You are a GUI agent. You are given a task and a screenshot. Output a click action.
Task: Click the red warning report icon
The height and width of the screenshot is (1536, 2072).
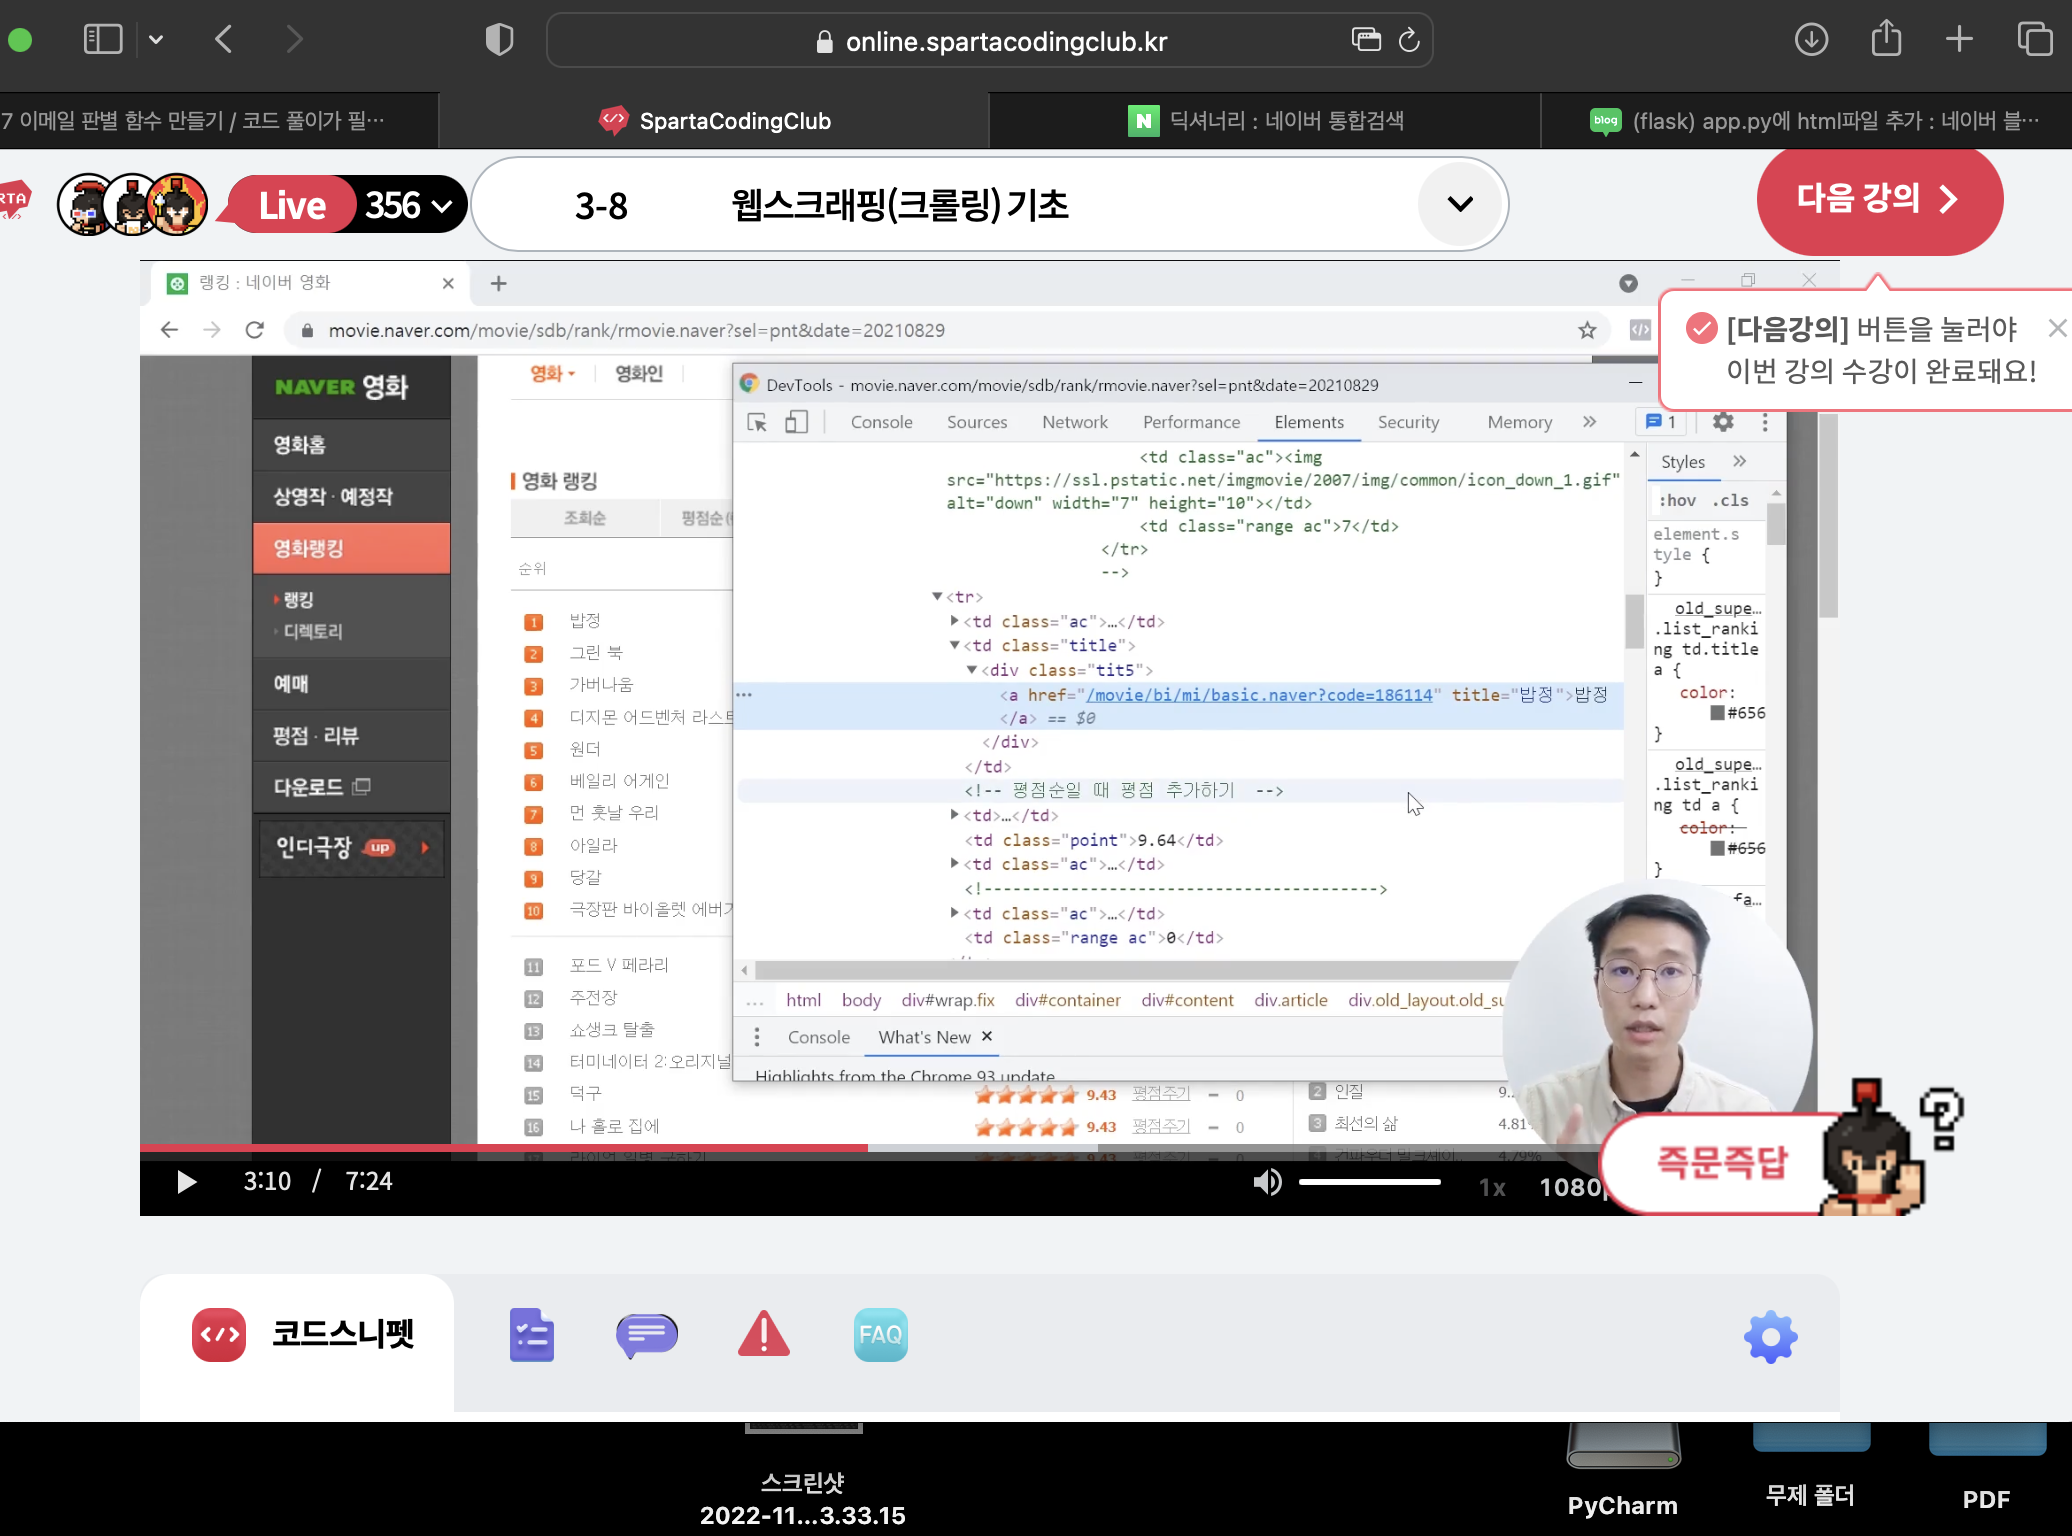(763, 1334)
